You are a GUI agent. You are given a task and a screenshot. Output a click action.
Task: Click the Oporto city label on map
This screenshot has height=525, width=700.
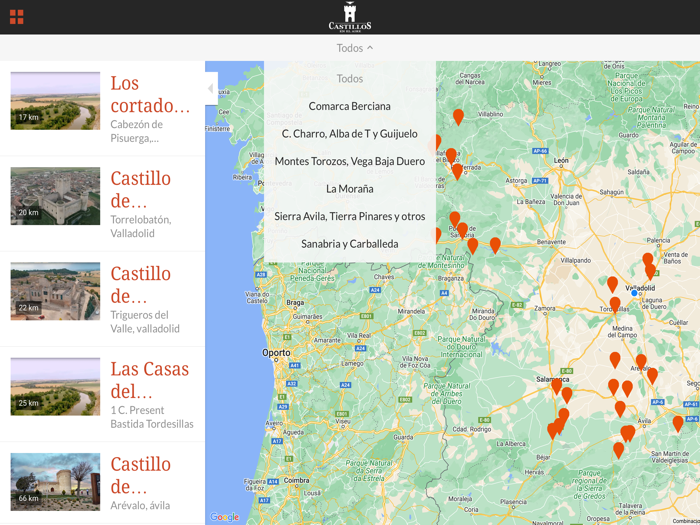(x=276, y=353)
